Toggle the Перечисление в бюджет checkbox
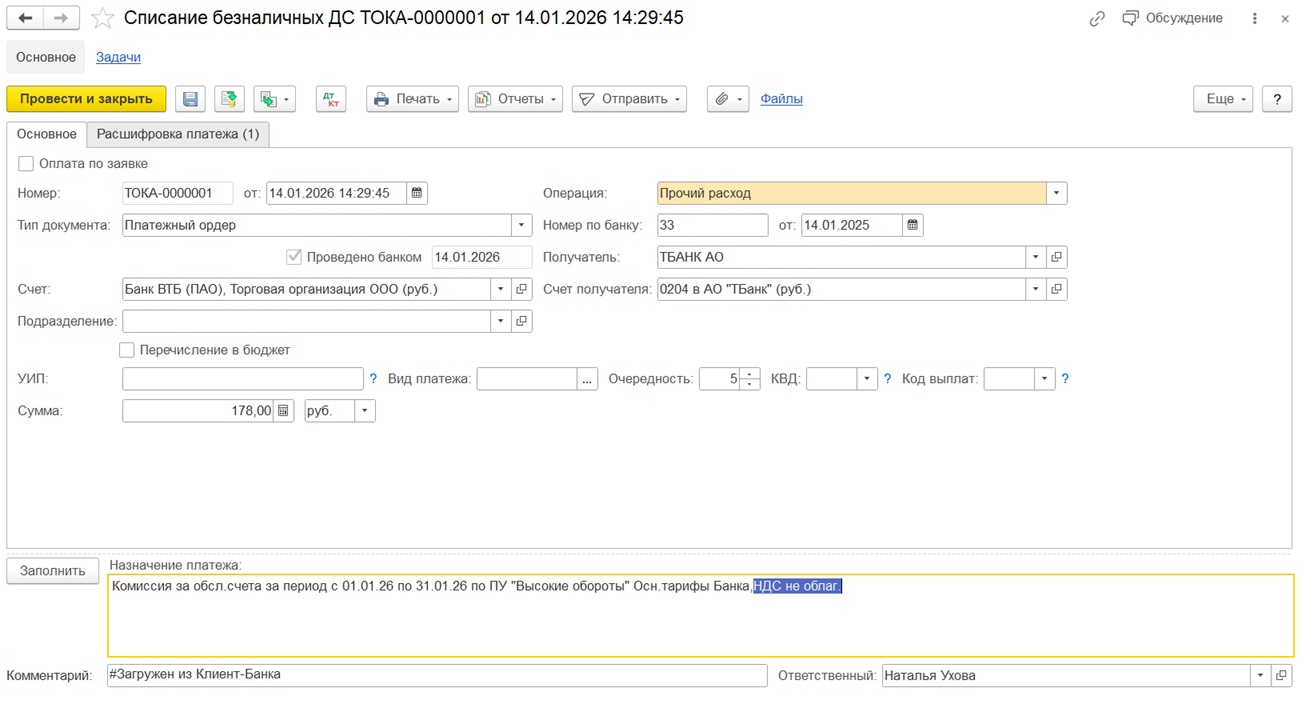 point(127,350)
